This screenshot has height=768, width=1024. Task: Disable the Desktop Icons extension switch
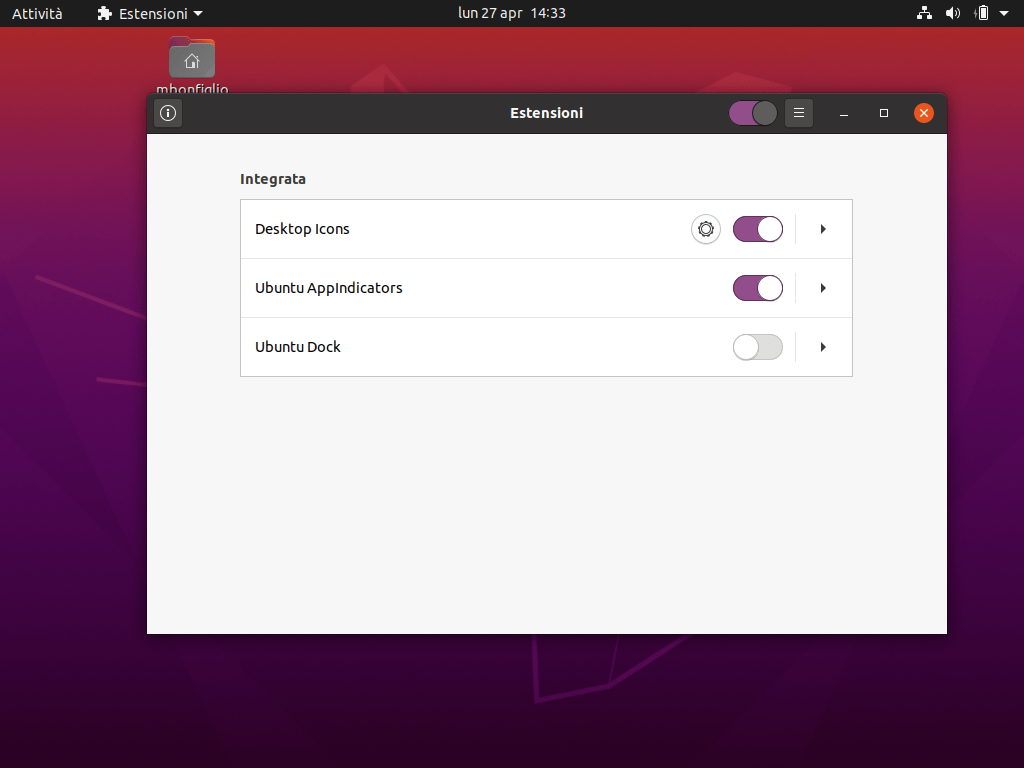(x=758, y=229)
